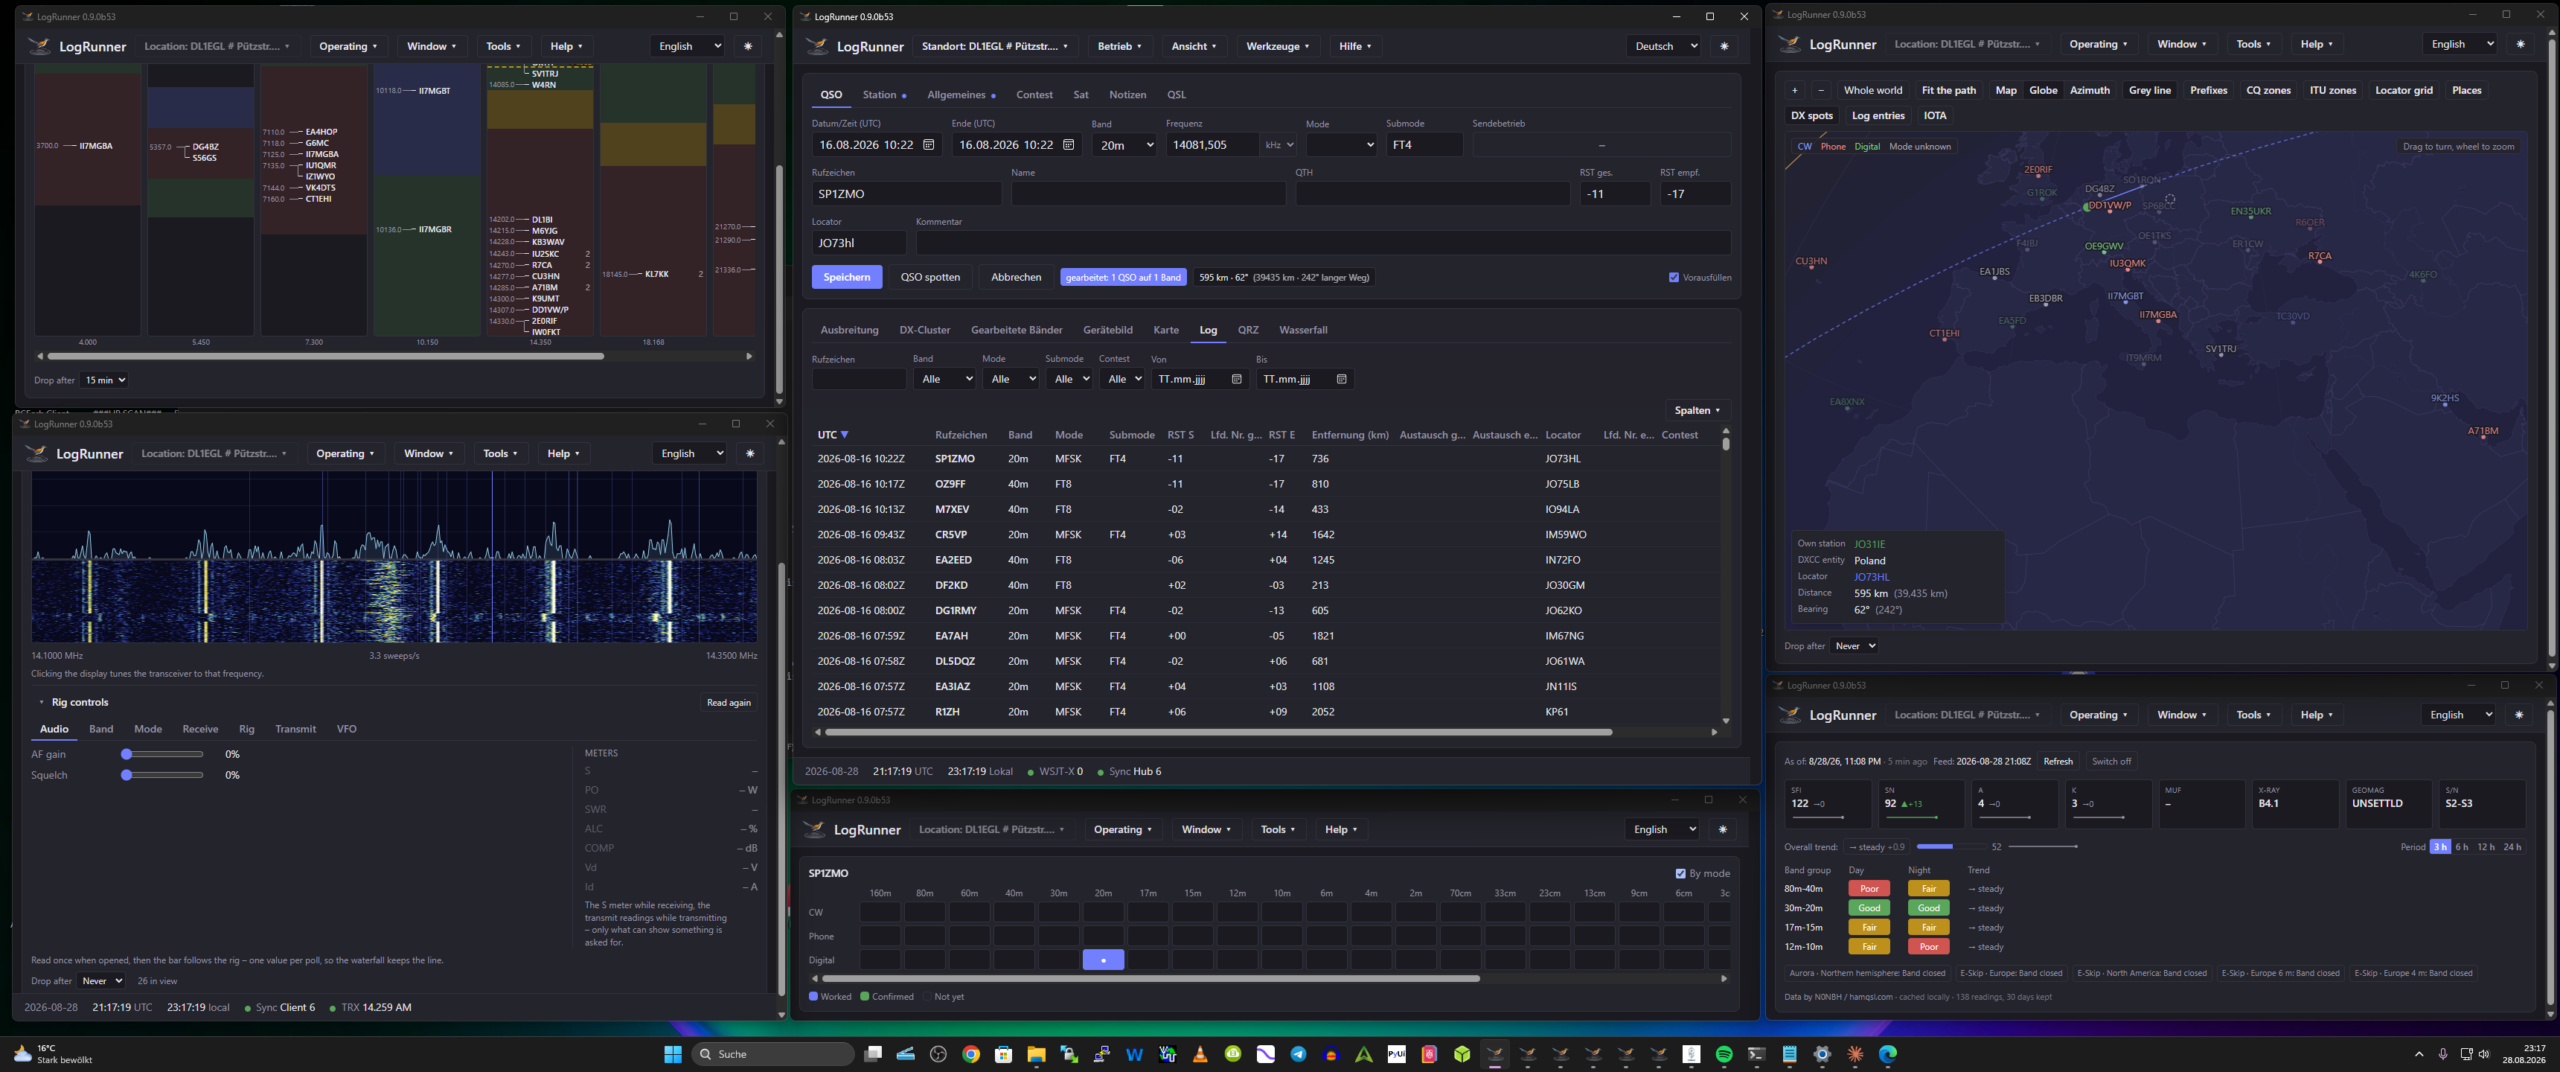Click the blue 20m Digital worked cell
This screenshot has height=1072, width=2560.
pyautogui.click(x=1103, y=960)
